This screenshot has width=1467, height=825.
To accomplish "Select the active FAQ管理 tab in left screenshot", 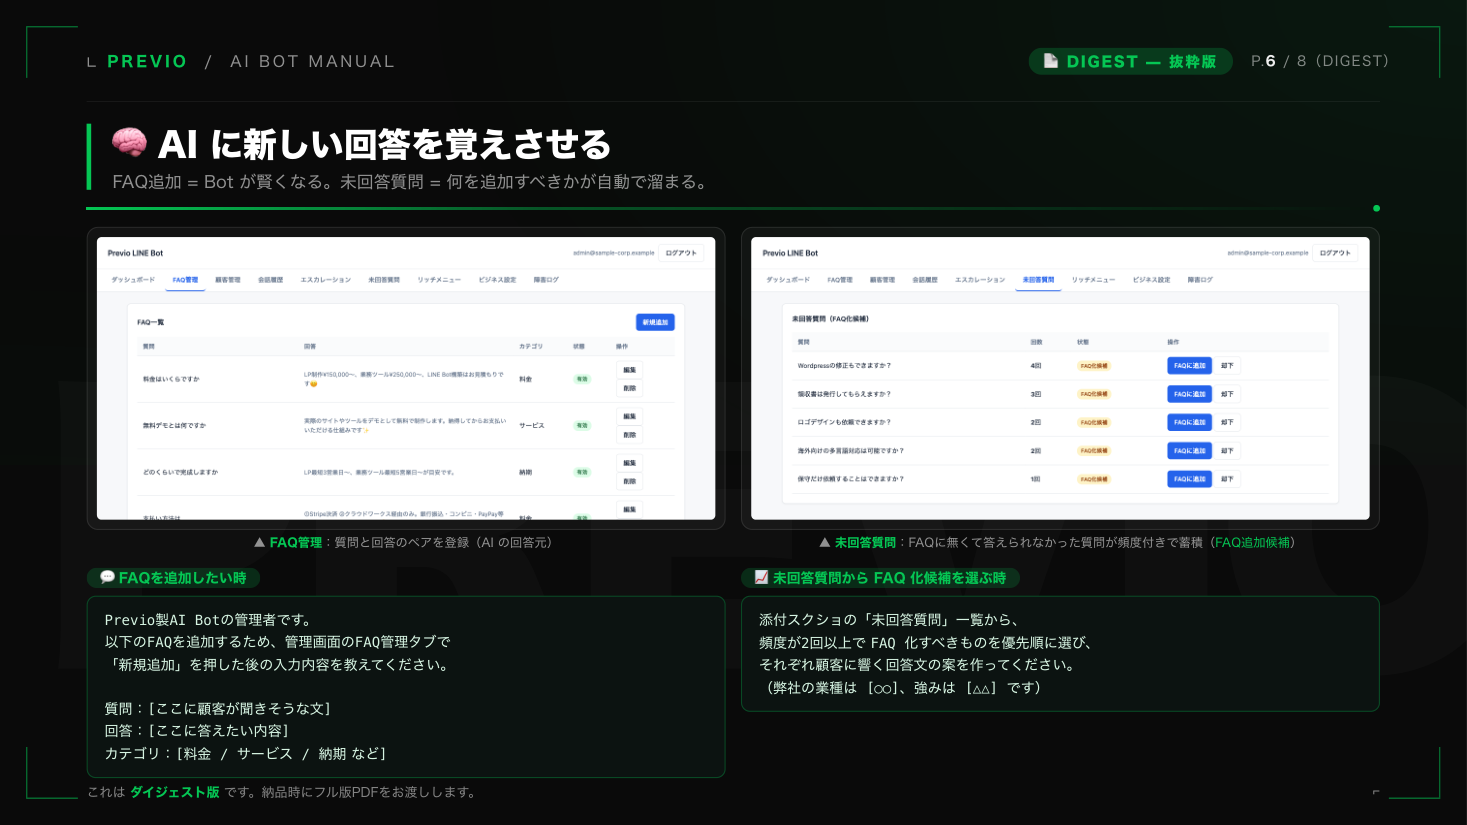I will tap(185, 280).
